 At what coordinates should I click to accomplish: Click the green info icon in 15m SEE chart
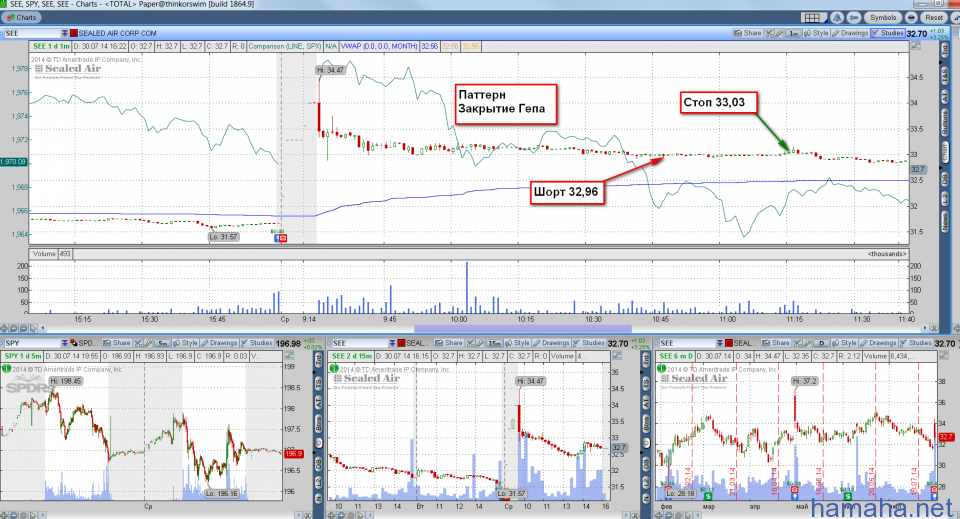coord(334,368)
